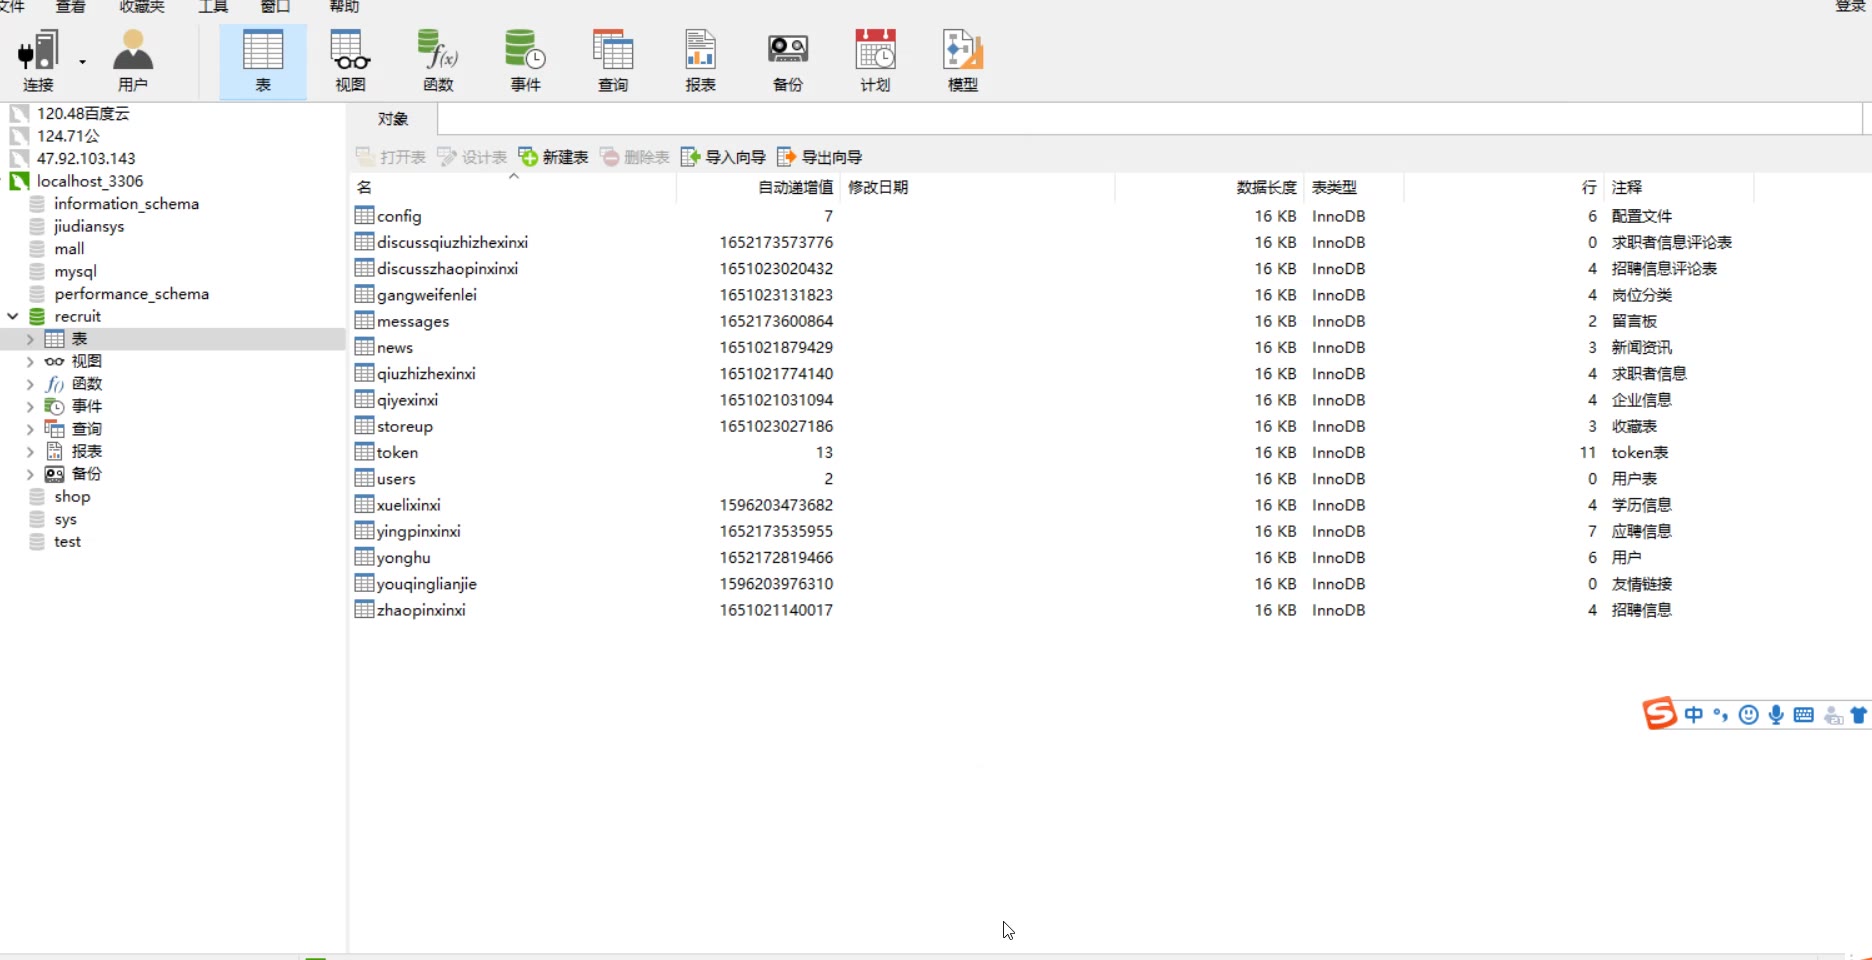Open the 连接 connection tool

coord(38,61)
